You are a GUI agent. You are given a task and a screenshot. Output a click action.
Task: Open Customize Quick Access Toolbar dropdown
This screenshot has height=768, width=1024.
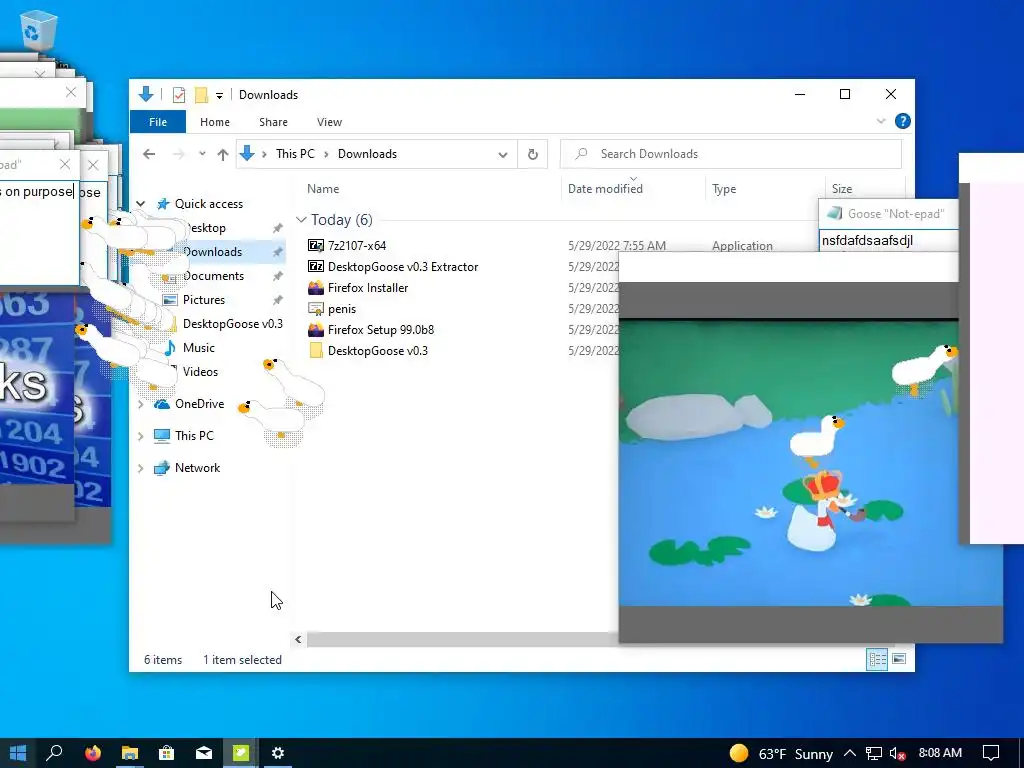coord(219,95)
